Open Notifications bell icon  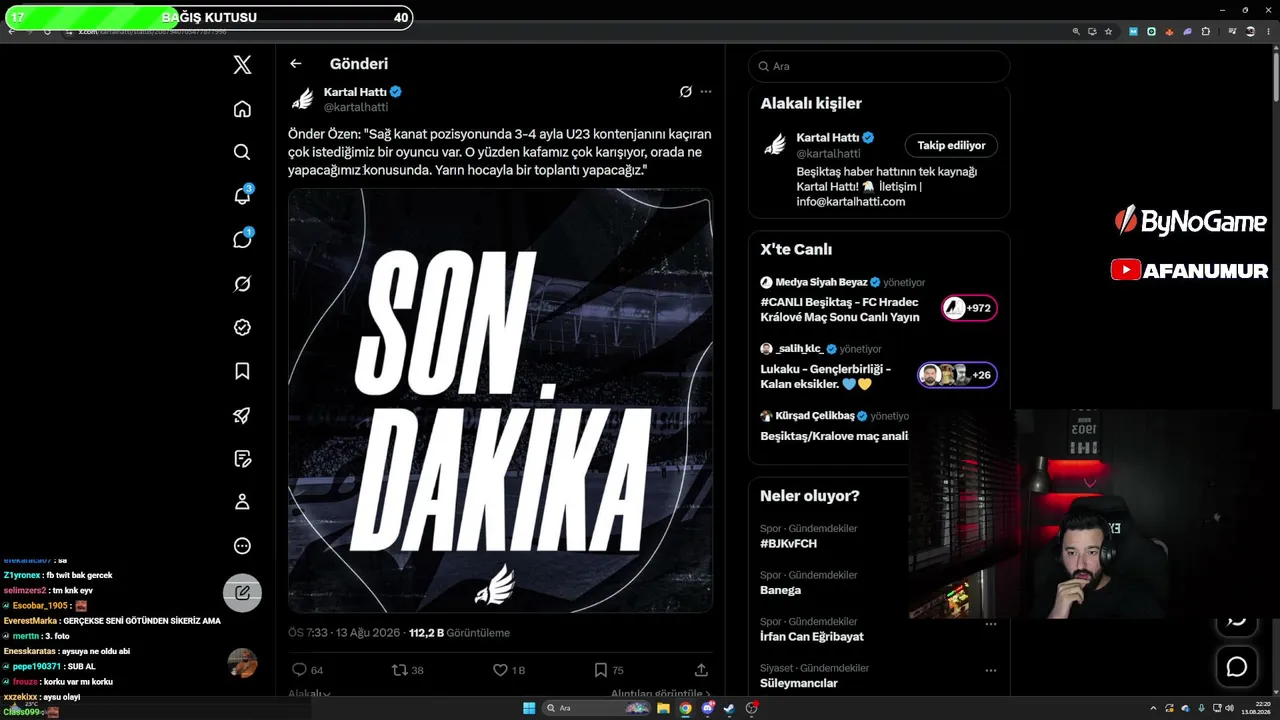tap(242, 195)
